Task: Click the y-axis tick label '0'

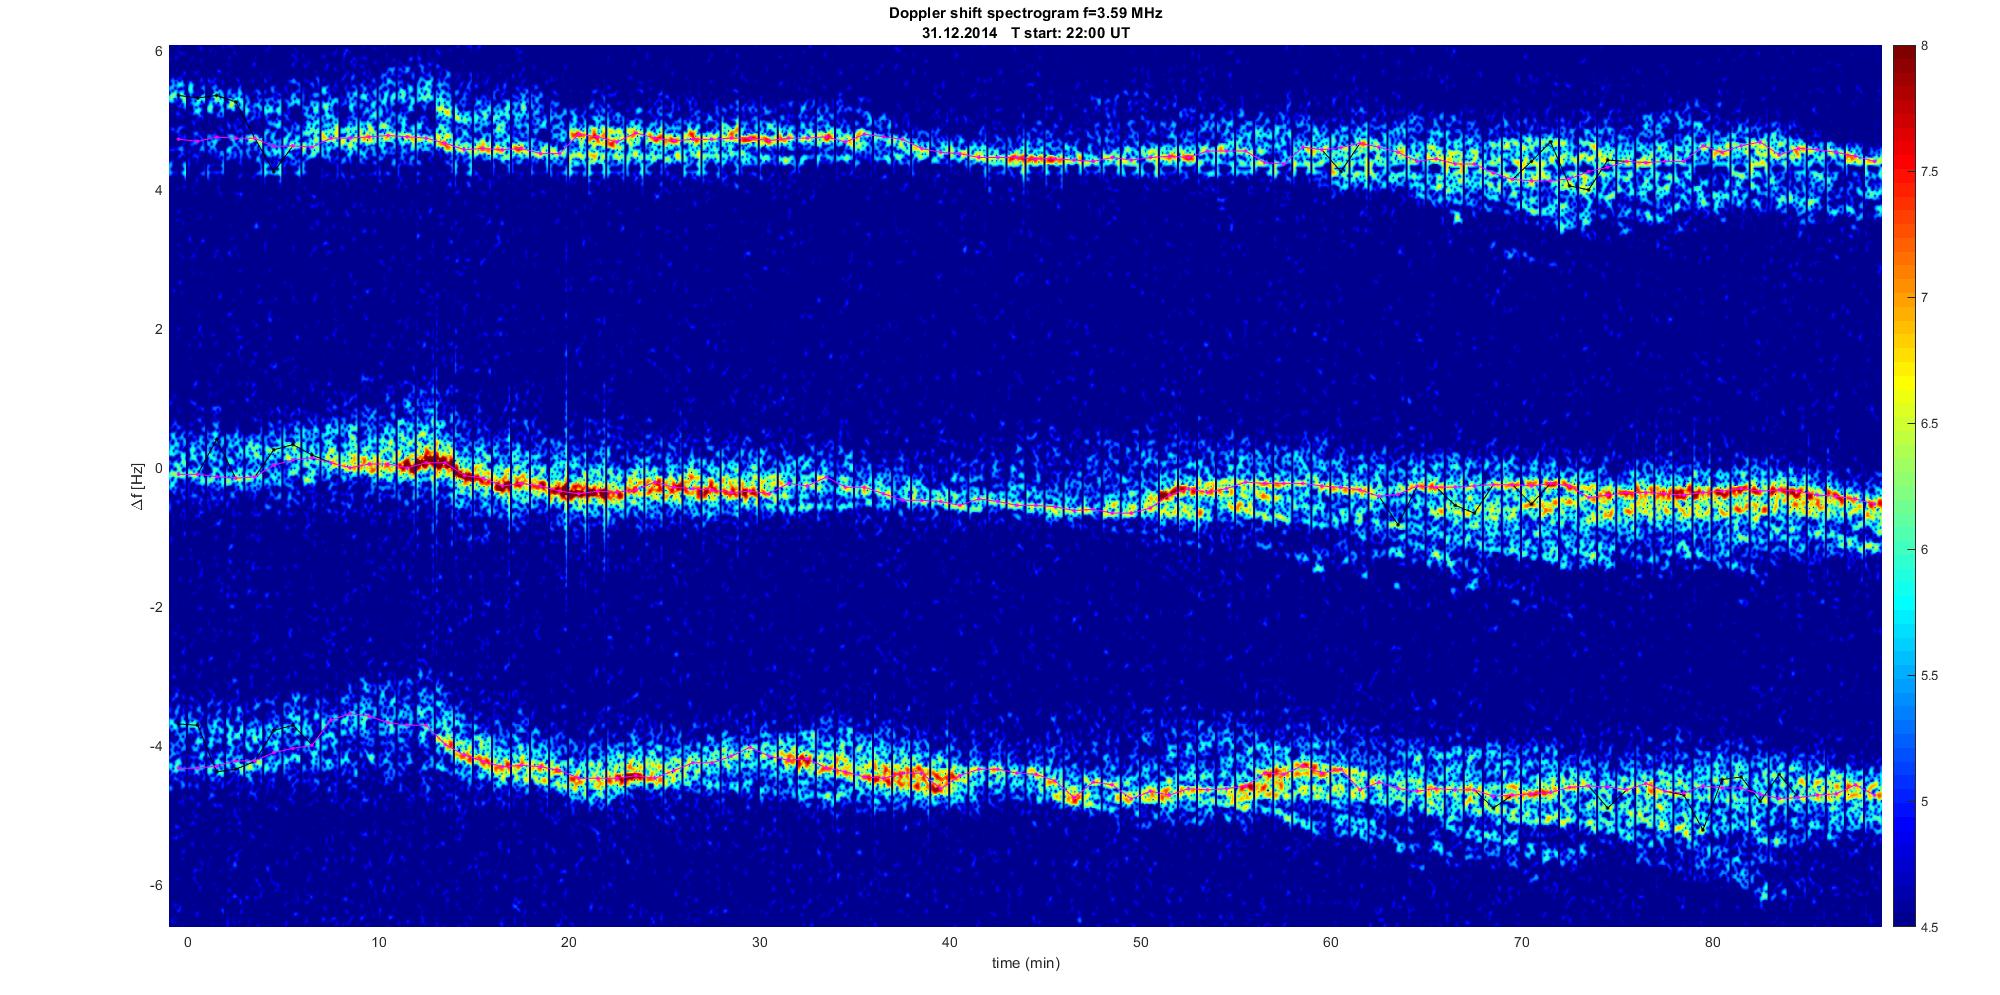Action: [158, 468]
